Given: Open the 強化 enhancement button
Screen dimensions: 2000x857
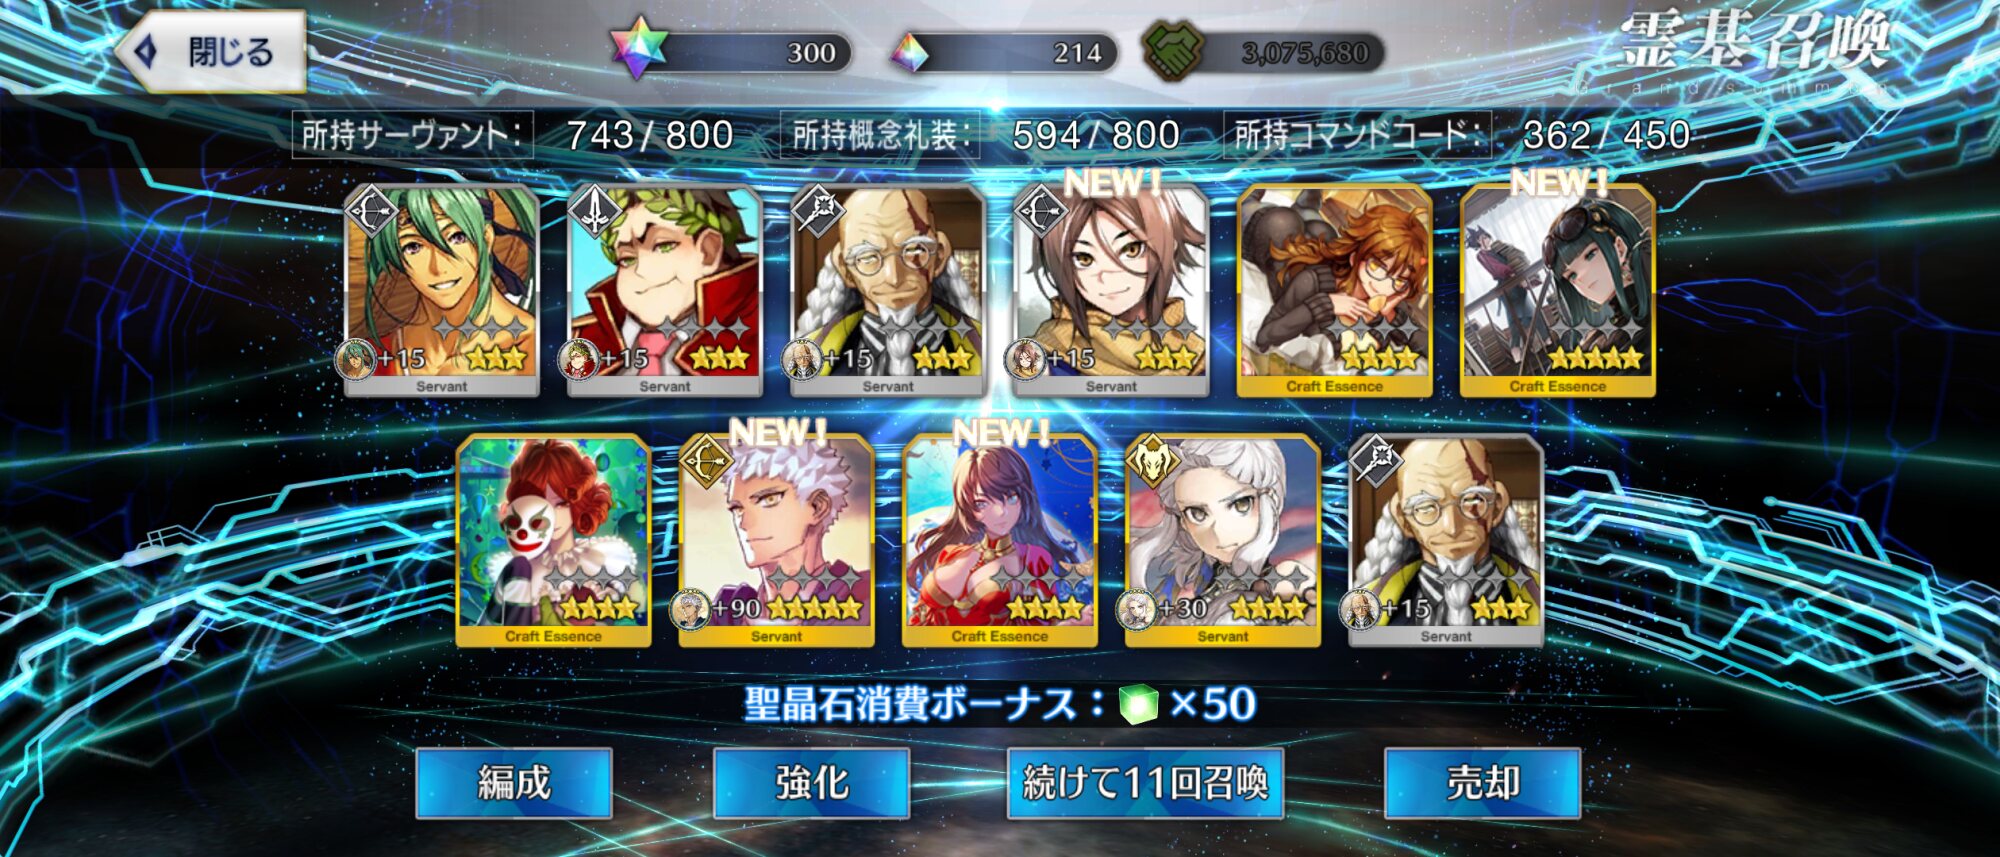Looking at the screenshot, I should 811,782.
